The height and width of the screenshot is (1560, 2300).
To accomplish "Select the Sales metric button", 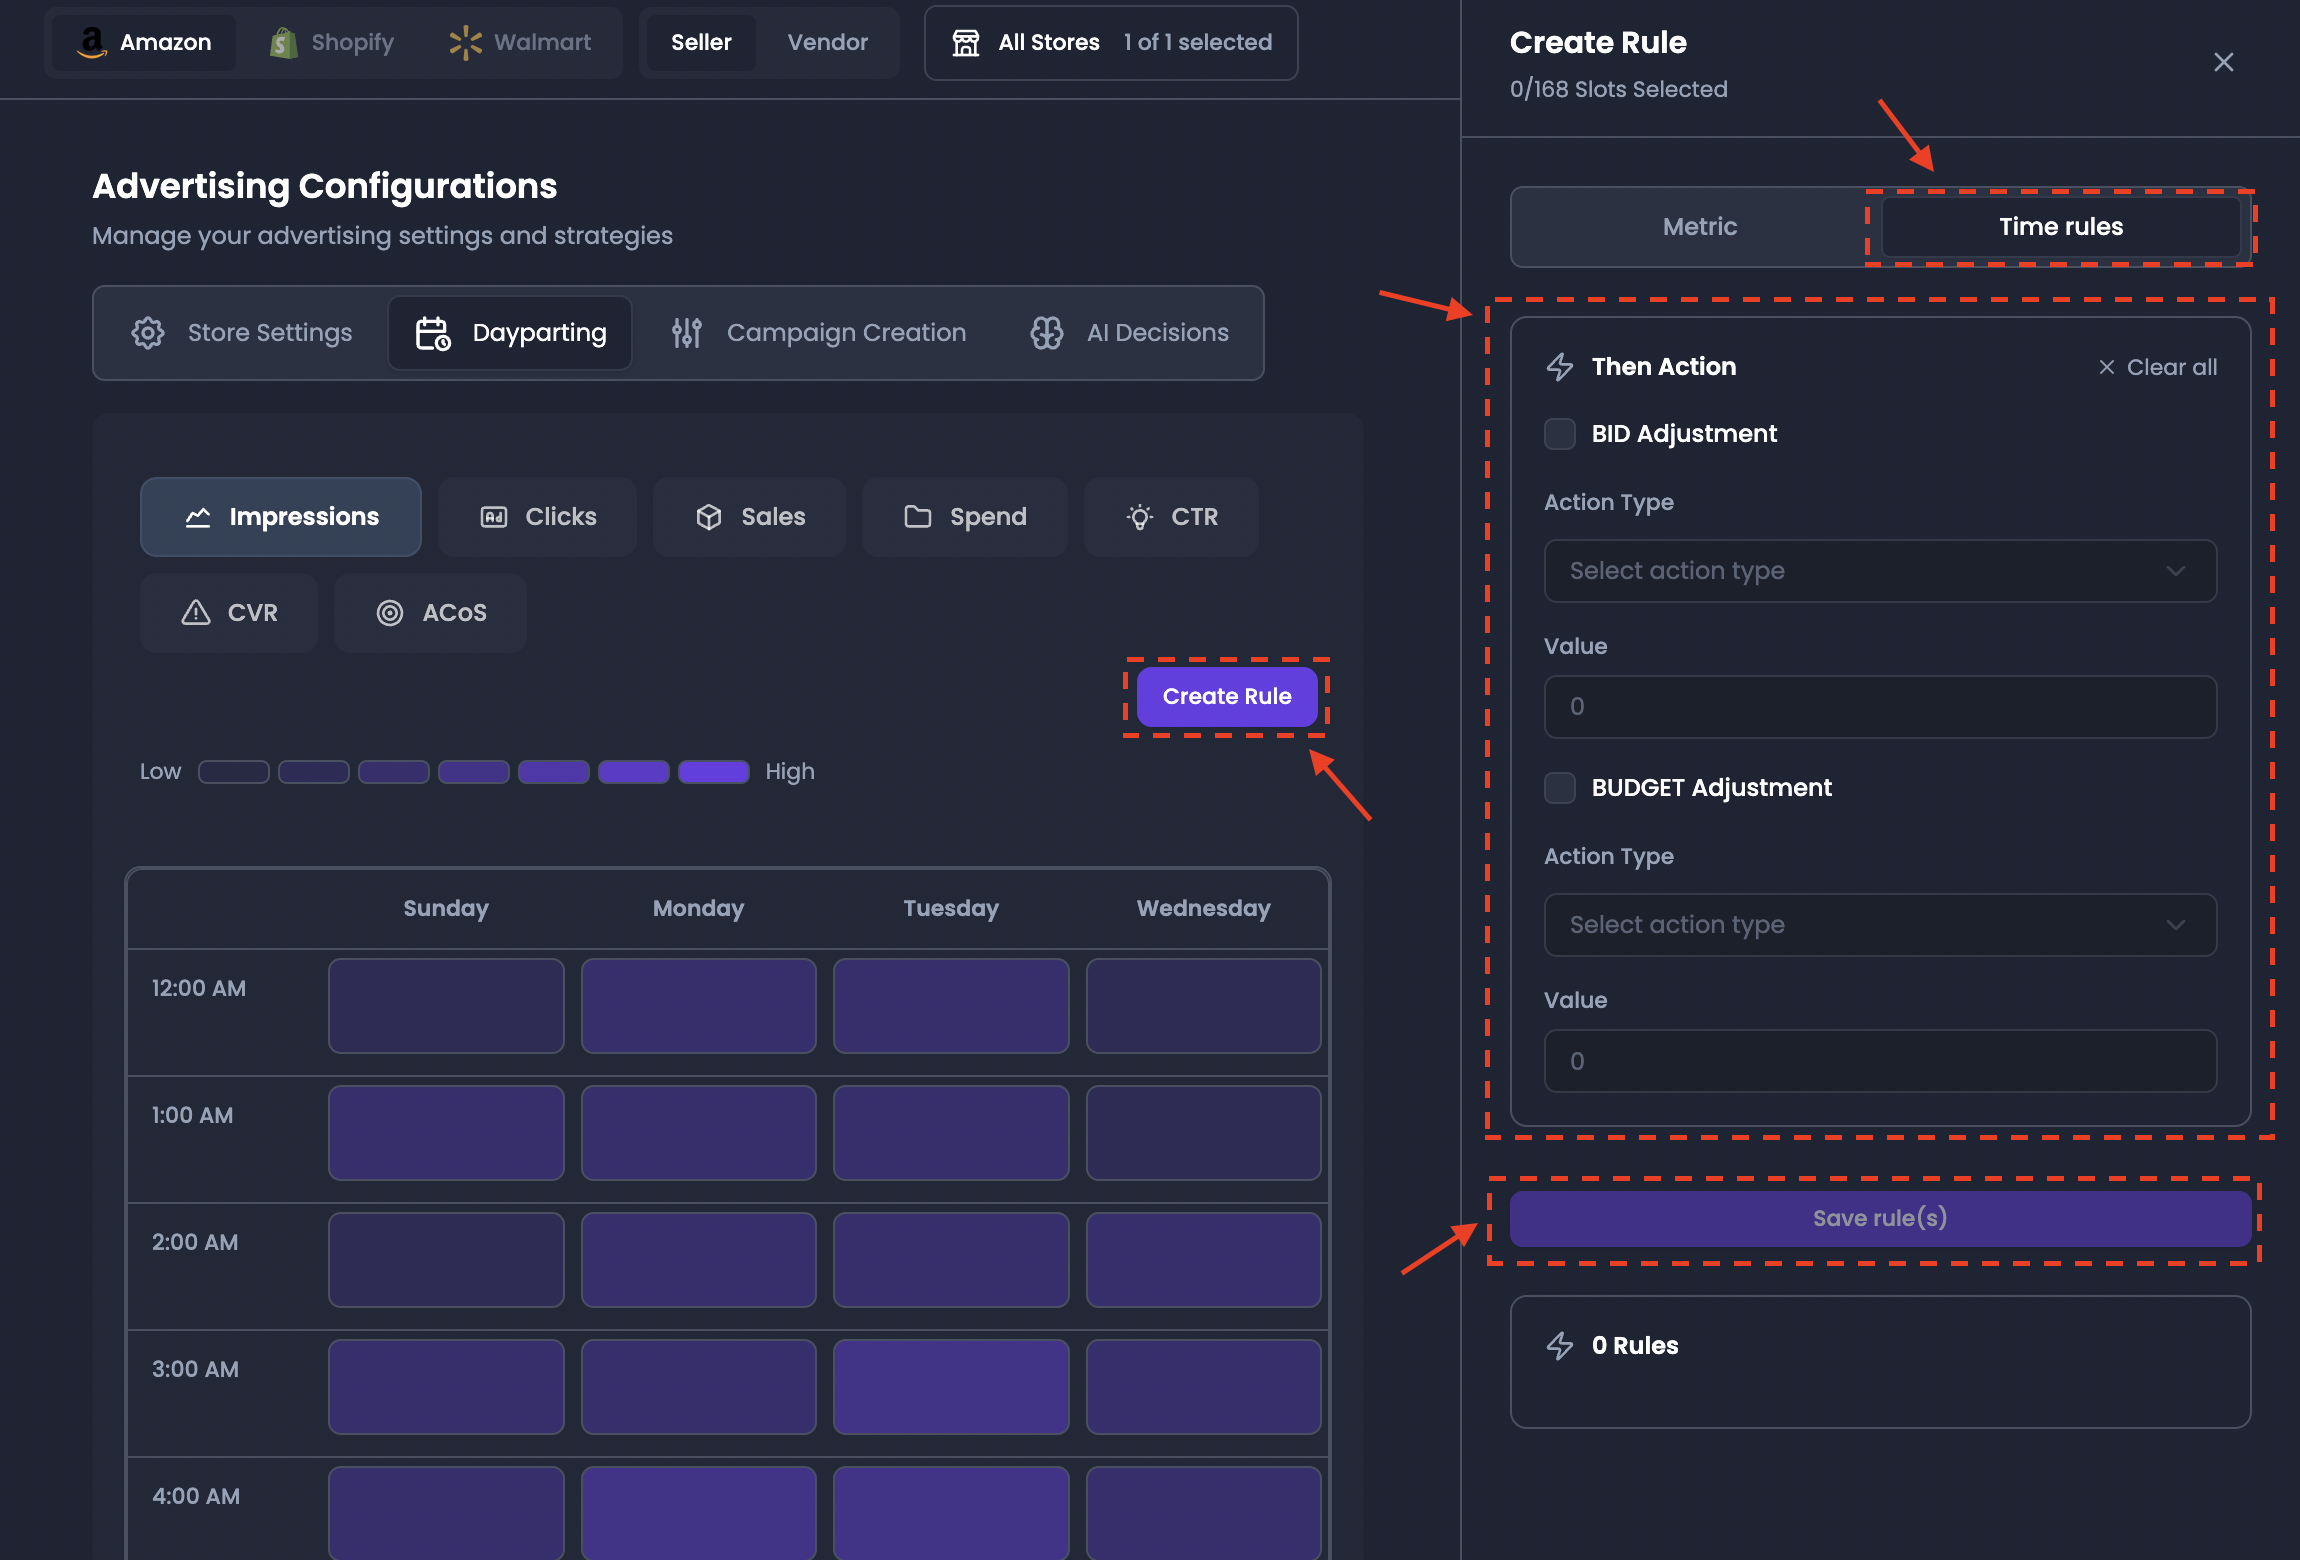I will (749, 517).
